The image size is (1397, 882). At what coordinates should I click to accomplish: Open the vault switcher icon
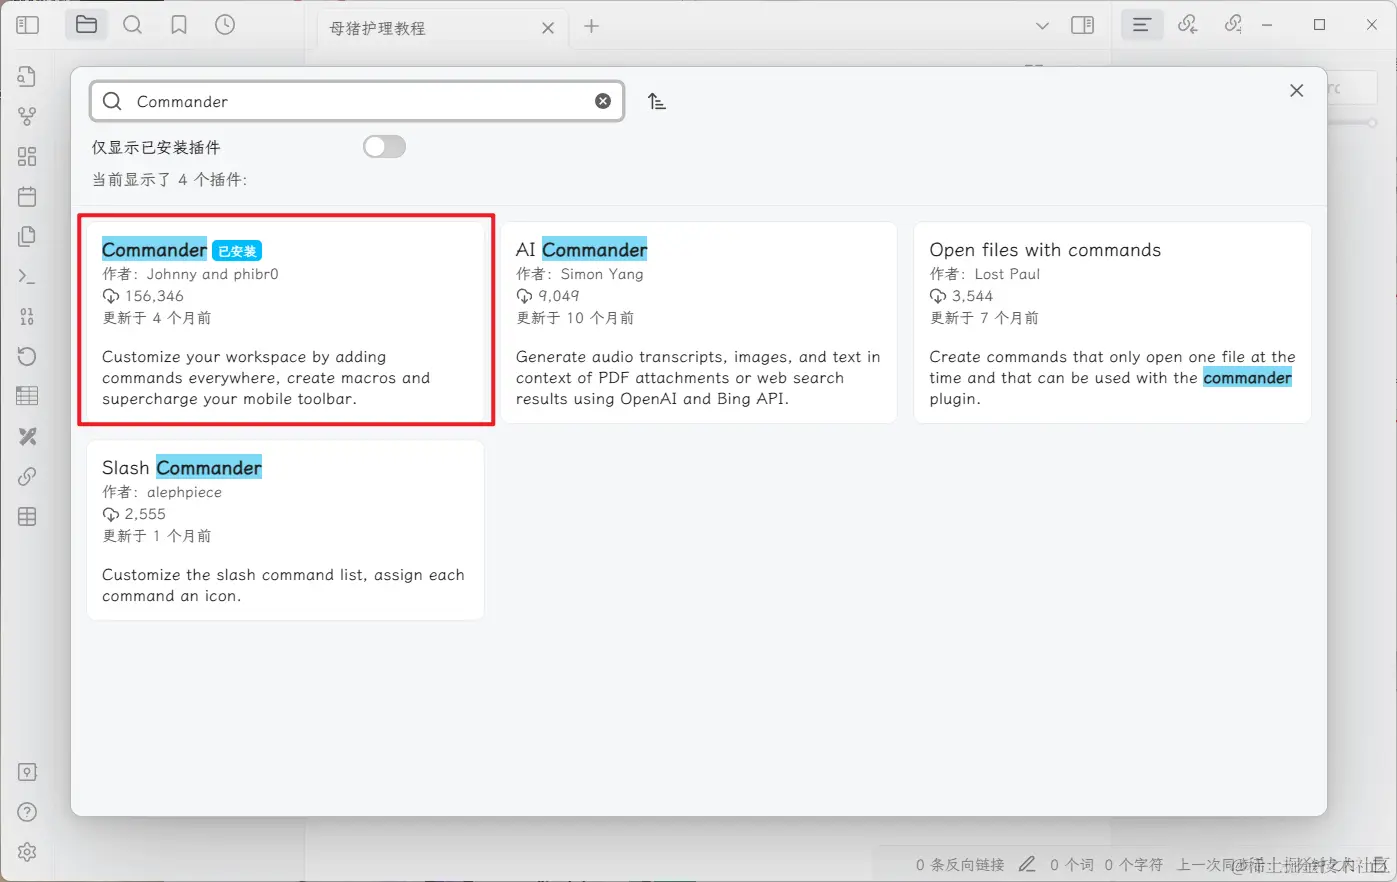[27, 772]
